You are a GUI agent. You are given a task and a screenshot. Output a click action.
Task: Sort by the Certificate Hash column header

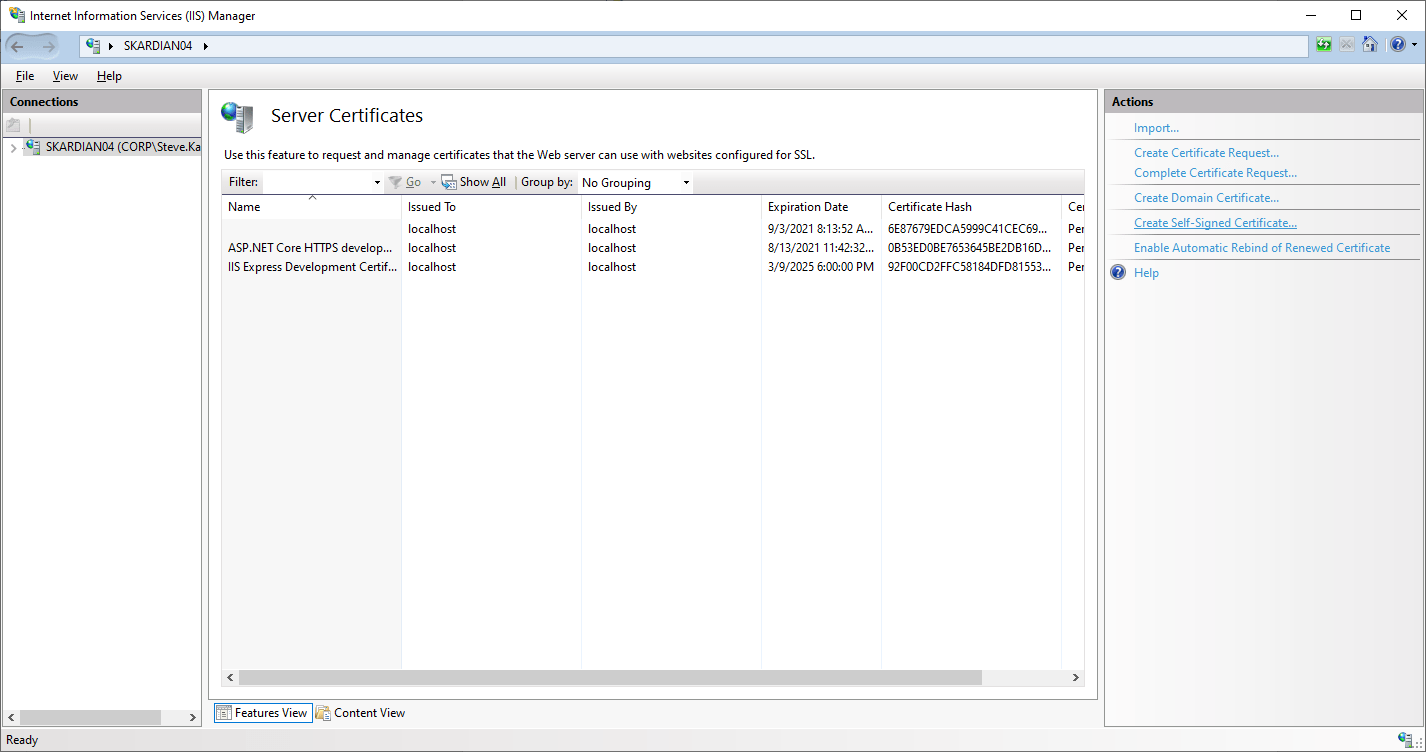(x=971, y=207)
